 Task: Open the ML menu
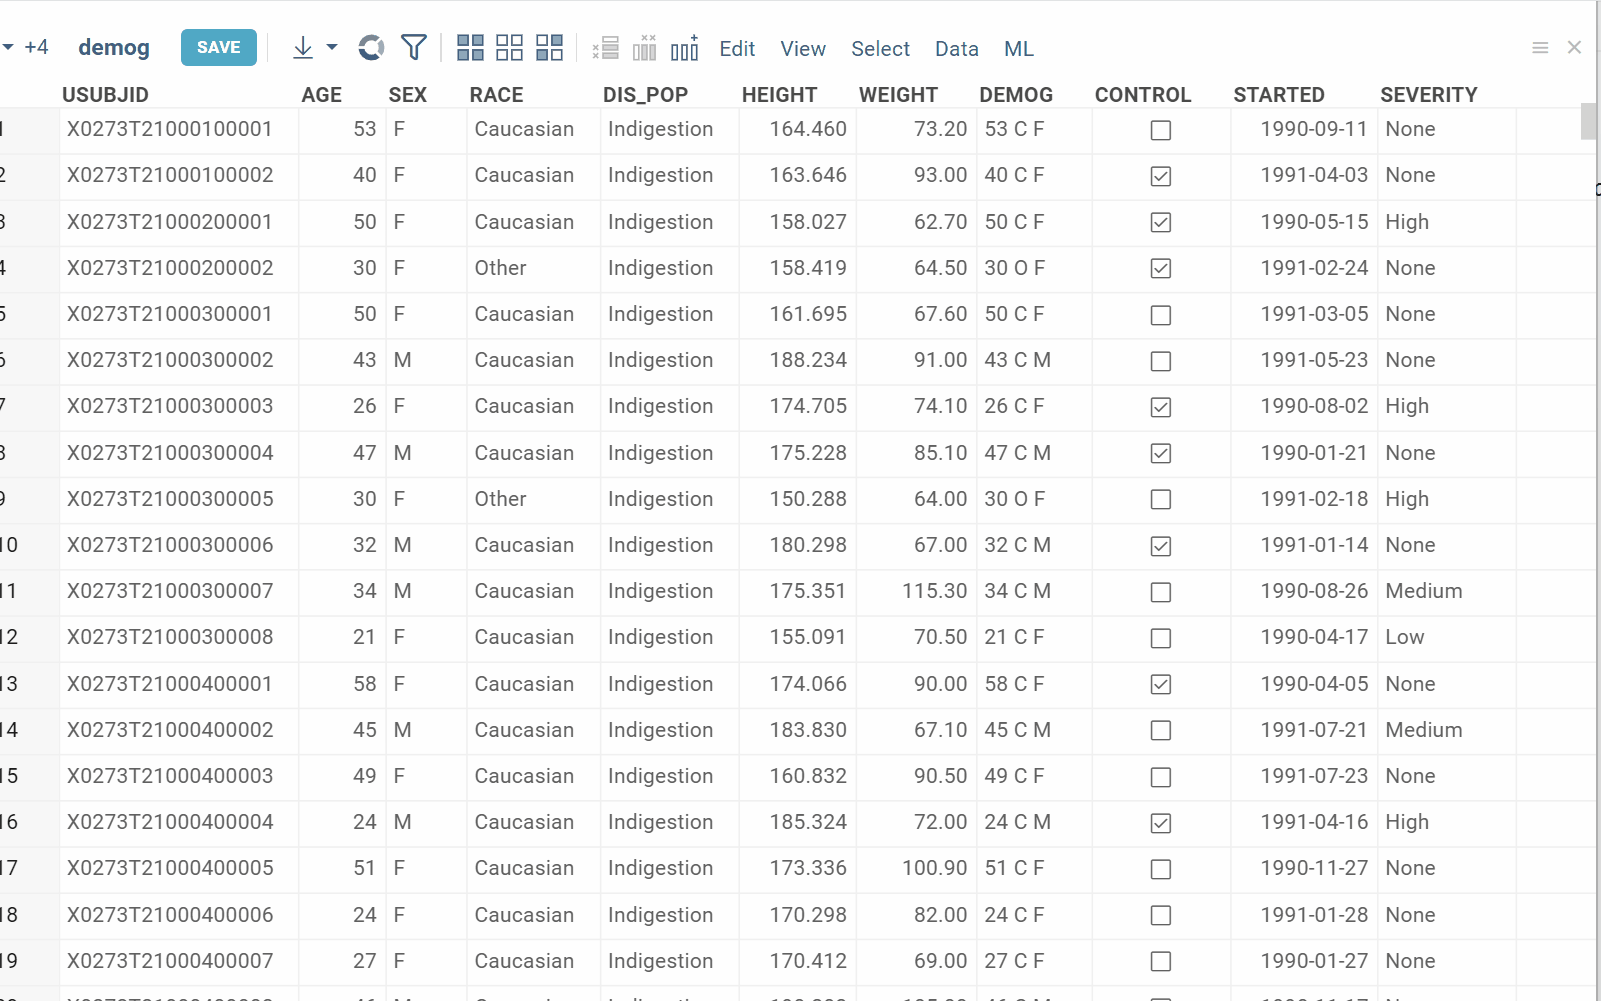pyautogui.click(x=1018, y=49)
